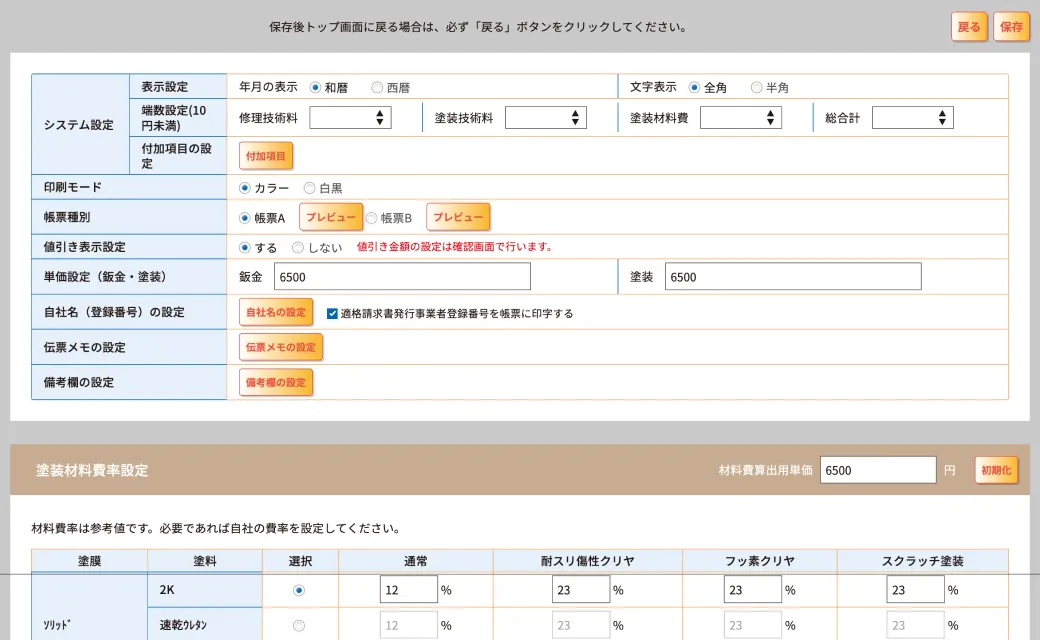Choose 全角 character display

click(694, 88)
